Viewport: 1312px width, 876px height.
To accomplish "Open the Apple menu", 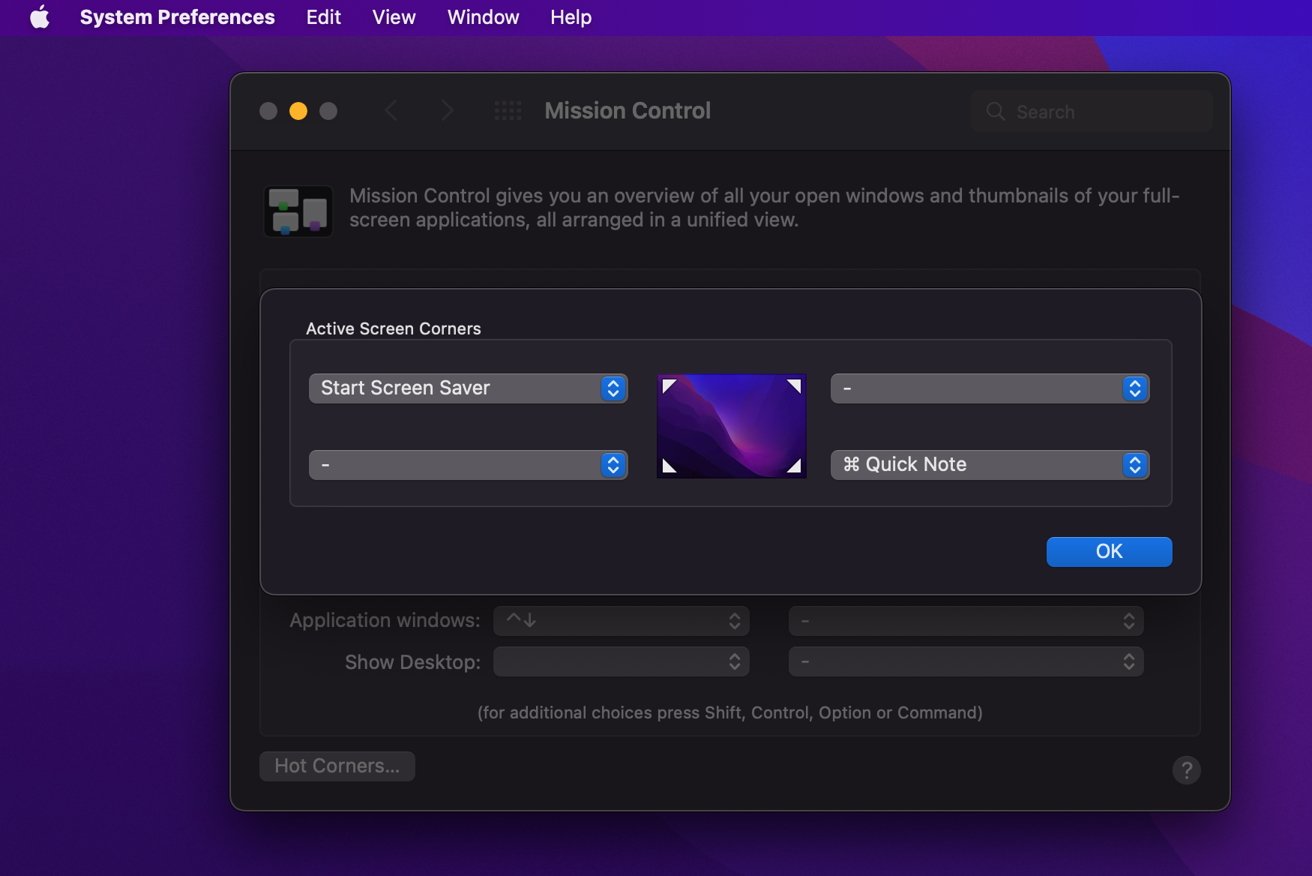I will pos(39,17).
